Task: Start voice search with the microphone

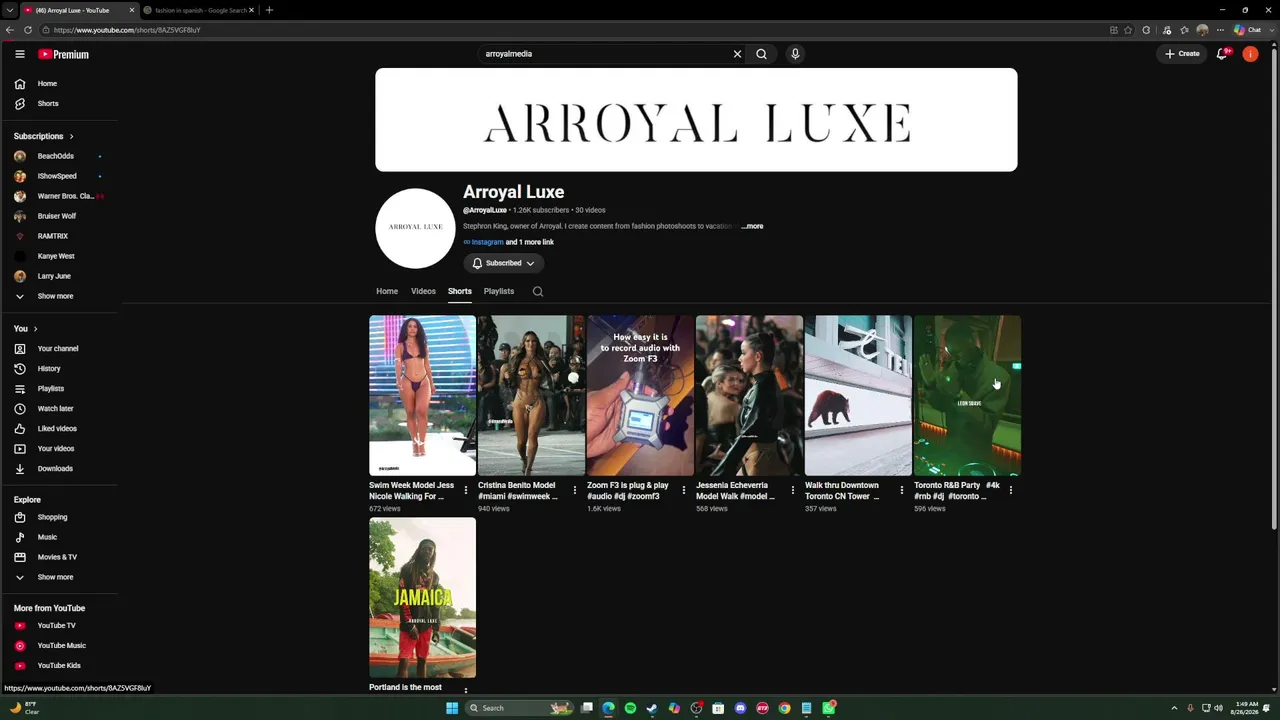Action: point(795,54)
